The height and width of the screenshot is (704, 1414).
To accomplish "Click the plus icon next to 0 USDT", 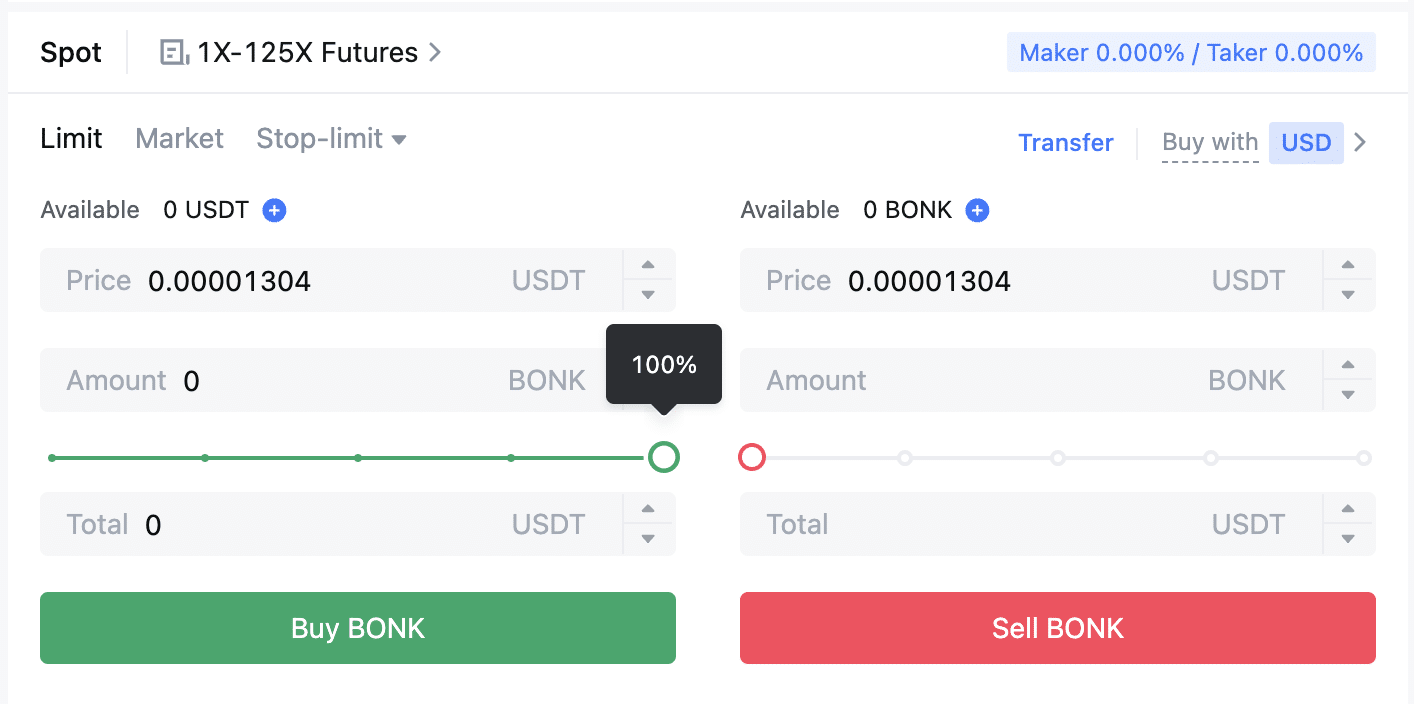I will point(274,210).
